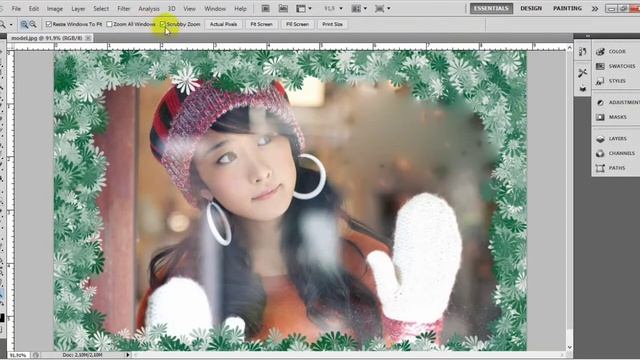Open the Filter menu
Image resolution: width=640 pixels, height=360 pixels.
(x=123, y=9)
